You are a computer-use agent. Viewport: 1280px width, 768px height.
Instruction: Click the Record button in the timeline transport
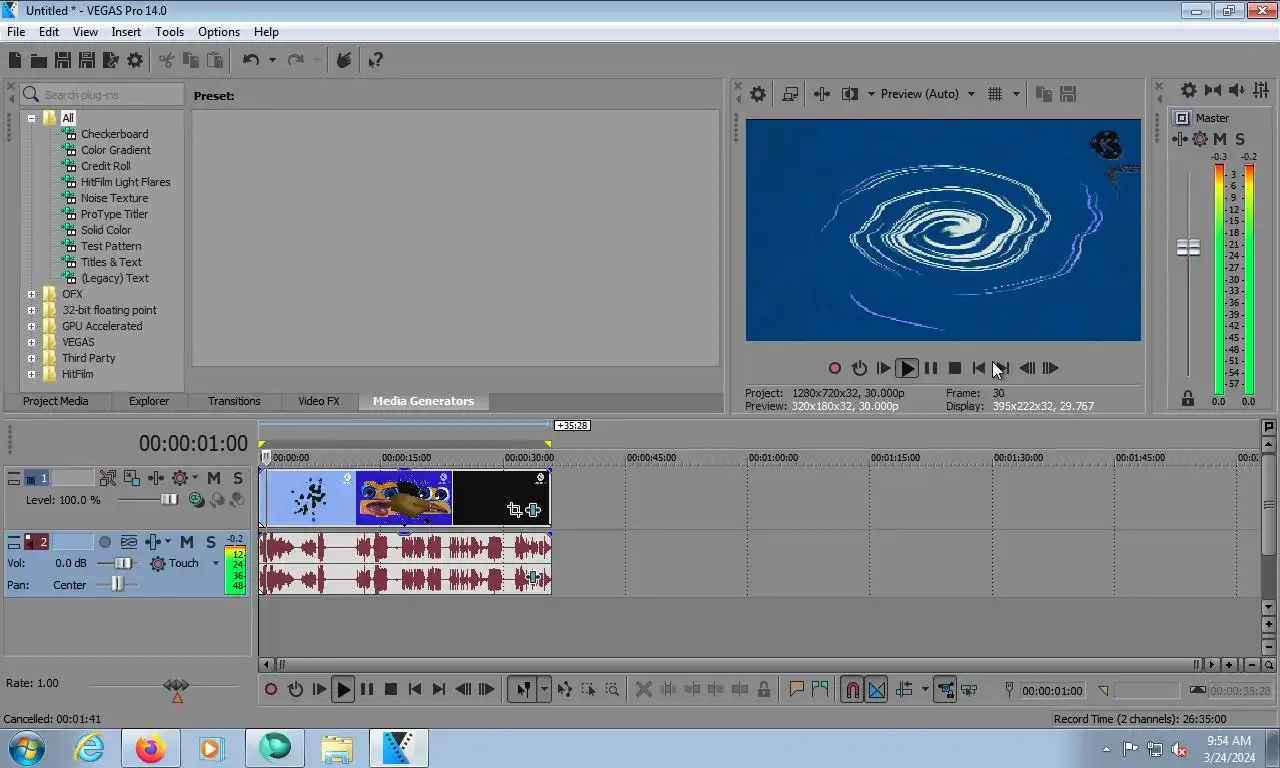coord(271,689)
